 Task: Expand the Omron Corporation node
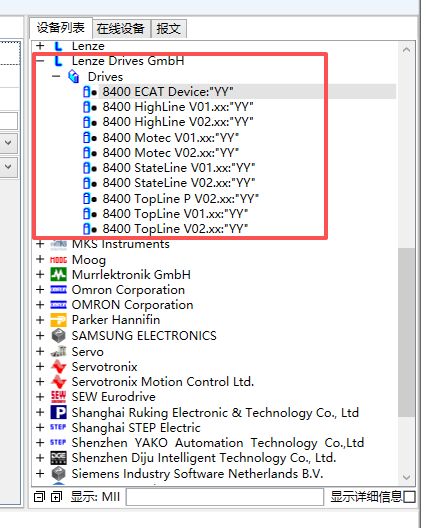coord(40,290)
